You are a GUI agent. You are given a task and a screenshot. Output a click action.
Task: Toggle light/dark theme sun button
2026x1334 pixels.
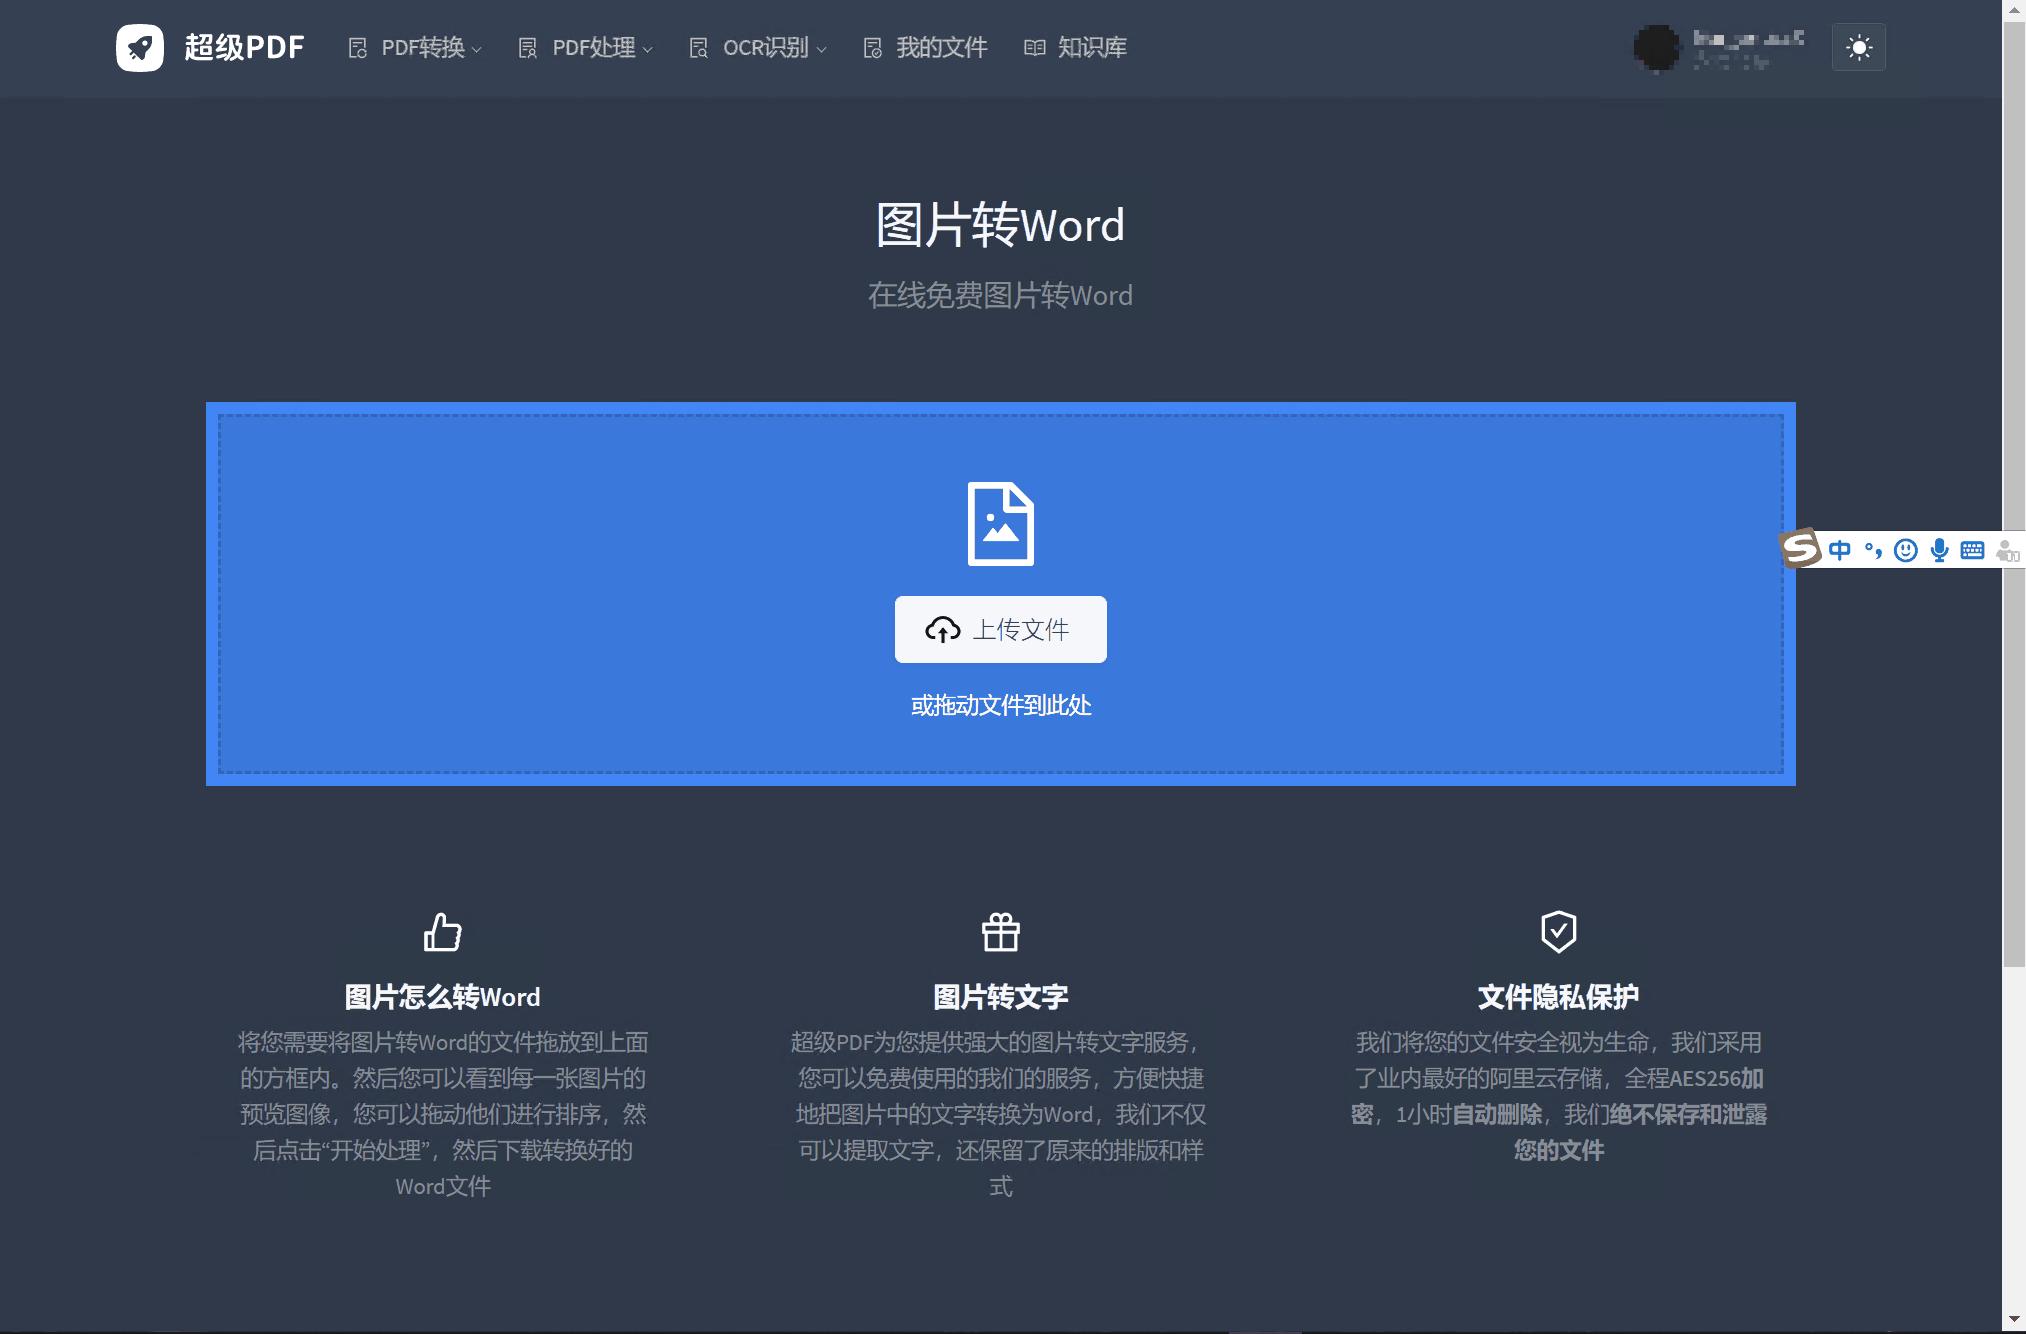[1858, 47]
